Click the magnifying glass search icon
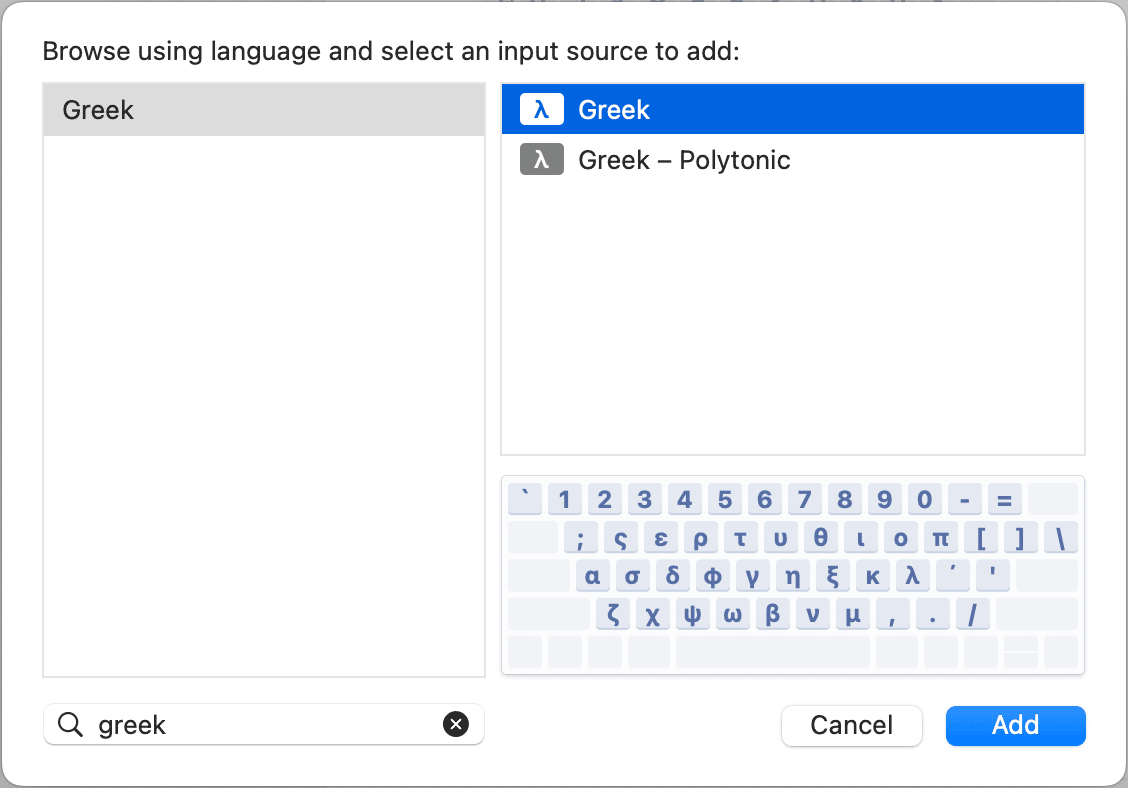The image size is (1128, 788). click(70, 725)
